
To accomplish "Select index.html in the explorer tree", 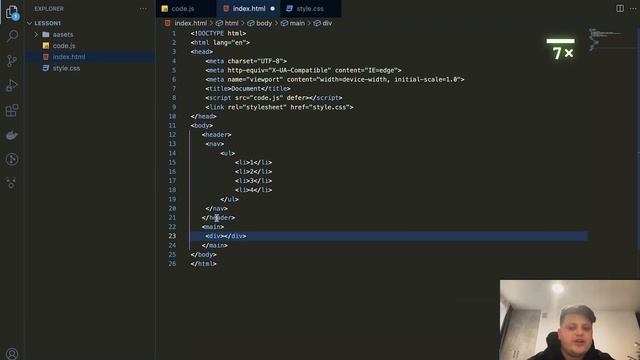I will [69, 57].
